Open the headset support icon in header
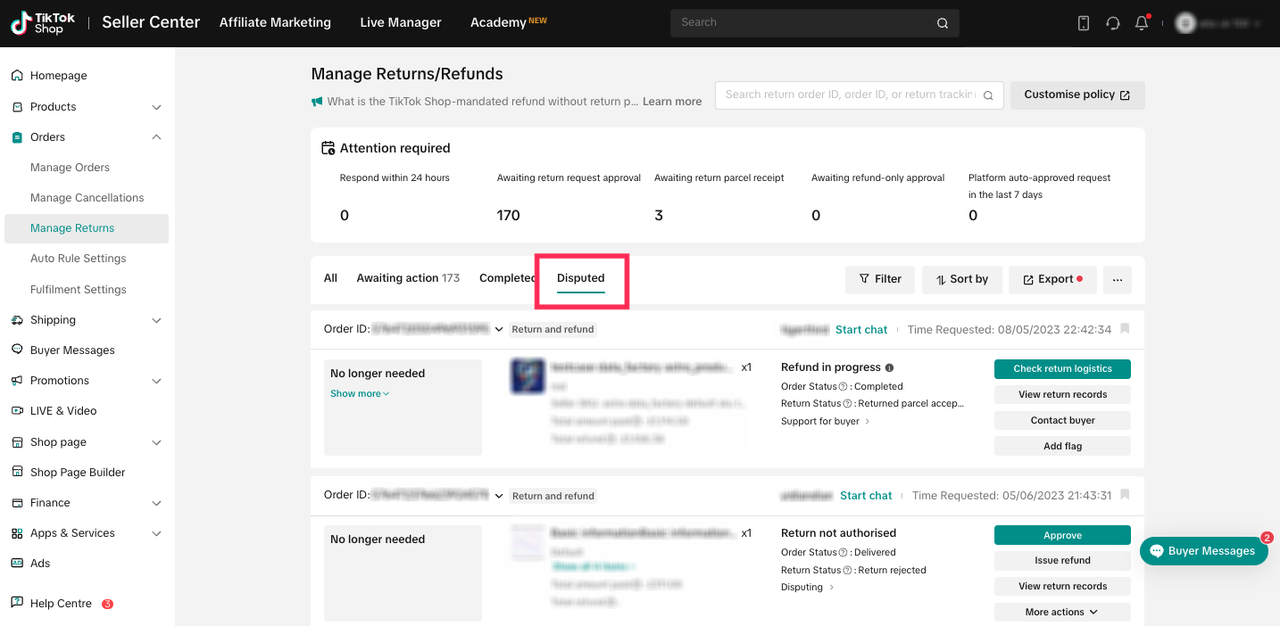 pos(1112,23)
